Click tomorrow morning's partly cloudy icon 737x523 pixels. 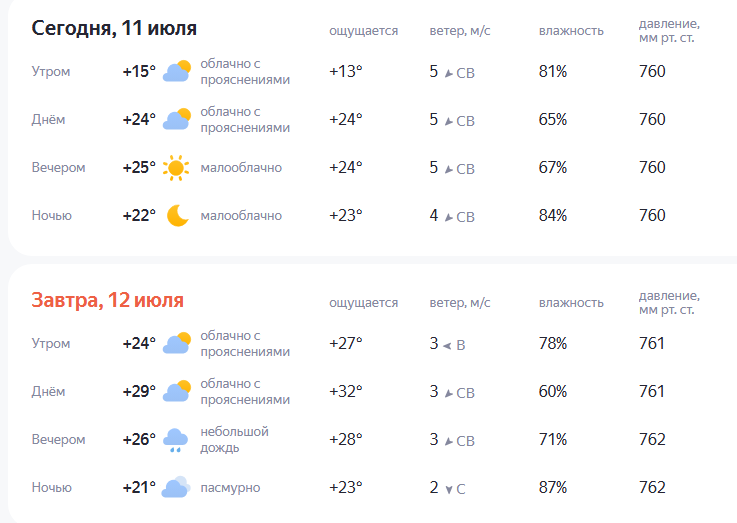pyautogui.click(x=177, y=344)
